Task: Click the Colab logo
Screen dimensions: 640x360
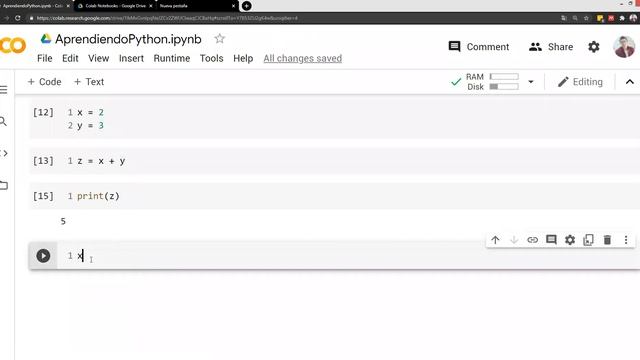Action: point(13,45)
